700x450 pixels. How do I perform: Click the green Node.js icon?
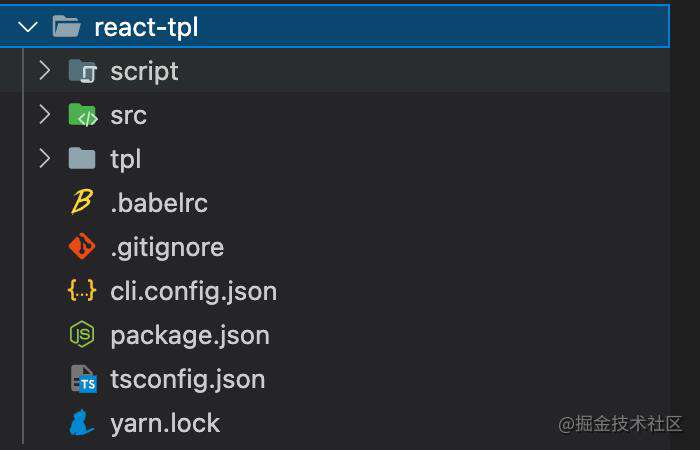[82, 334]
